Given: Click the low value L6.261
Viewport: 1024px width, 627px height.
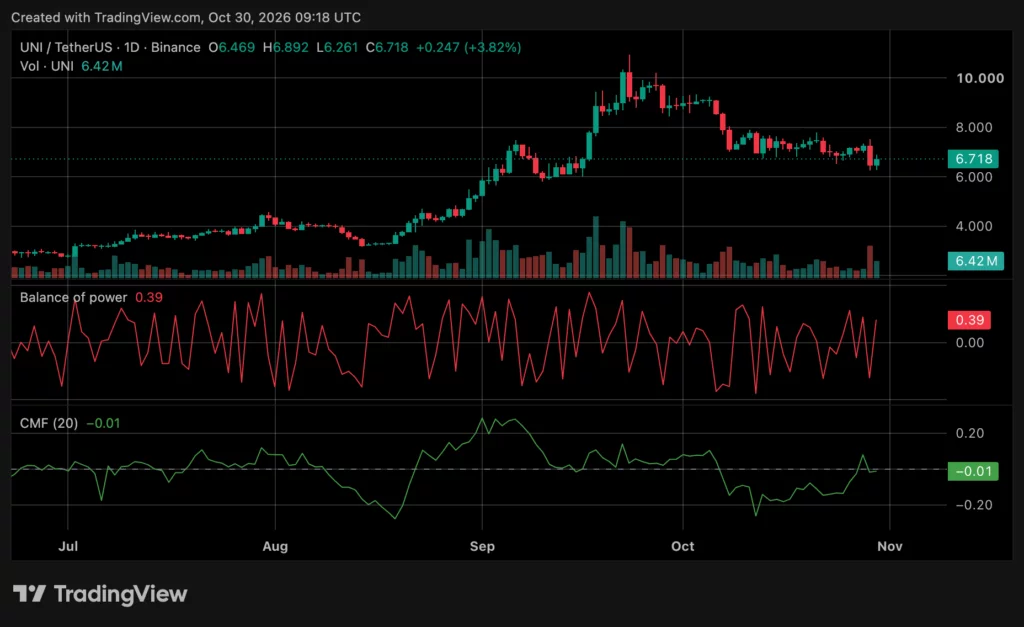Looking at the screenshot, I should [x=337, y=48].
